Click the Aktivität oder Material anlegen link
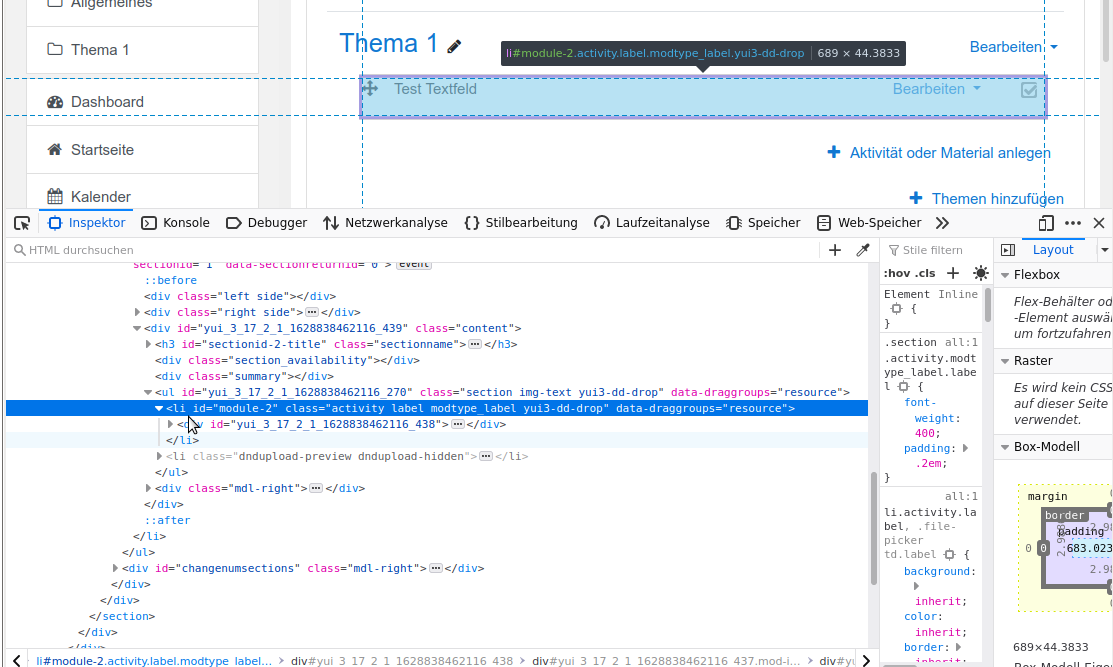The width and height of the screenshot is (1113, 667). coord(949,153)
